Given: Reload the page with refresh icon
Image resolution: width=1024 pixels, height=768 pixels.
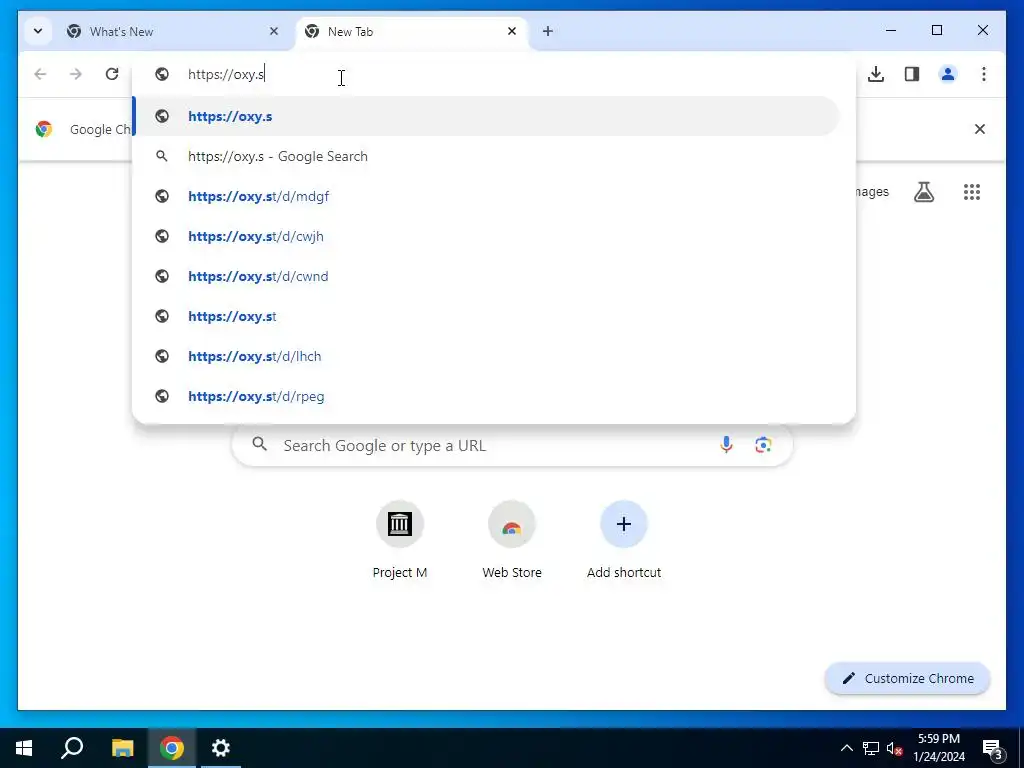Looking at the screenshot, I should click(x=112, y=74).
